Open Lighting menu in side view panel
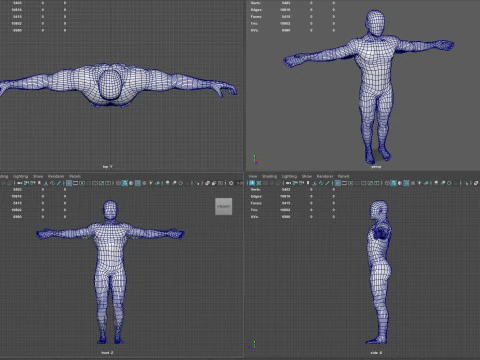The width and height of the screenshot is (480, 360). [x=289, y=176]
